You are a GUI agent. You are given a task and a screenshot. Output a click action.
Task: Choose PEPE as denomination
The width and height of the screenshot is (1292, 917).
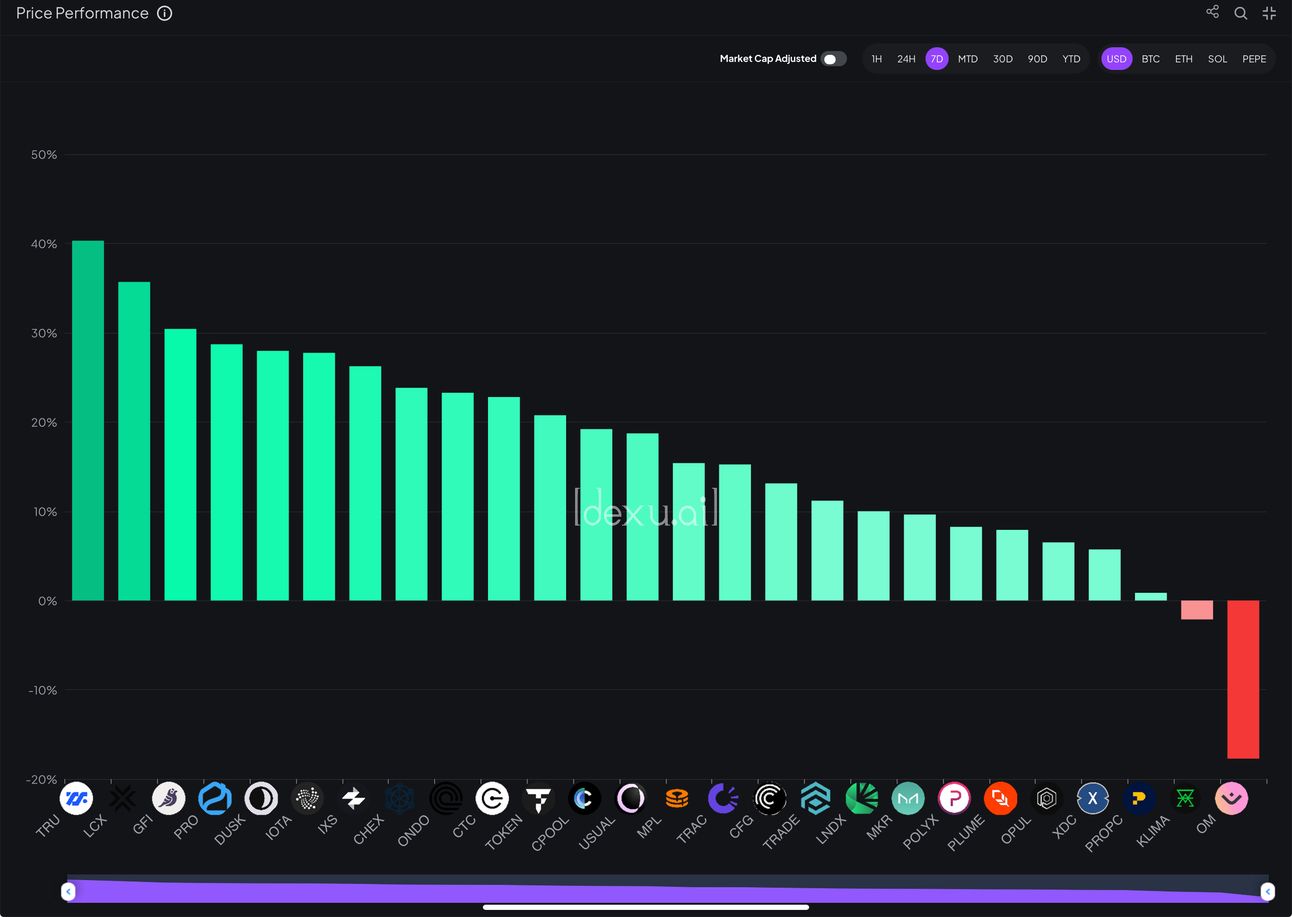pyautogui.click(x=1254, y=59)
